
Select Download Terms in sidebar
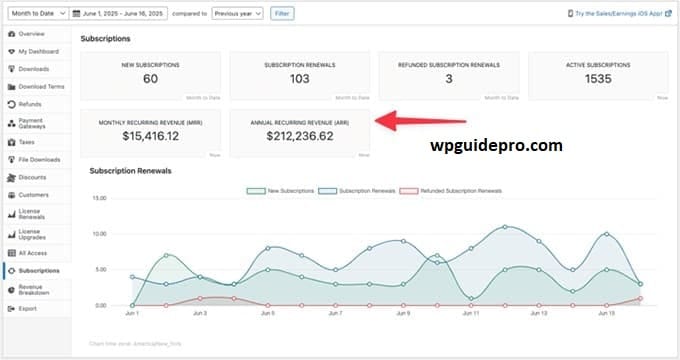point(41,87)
